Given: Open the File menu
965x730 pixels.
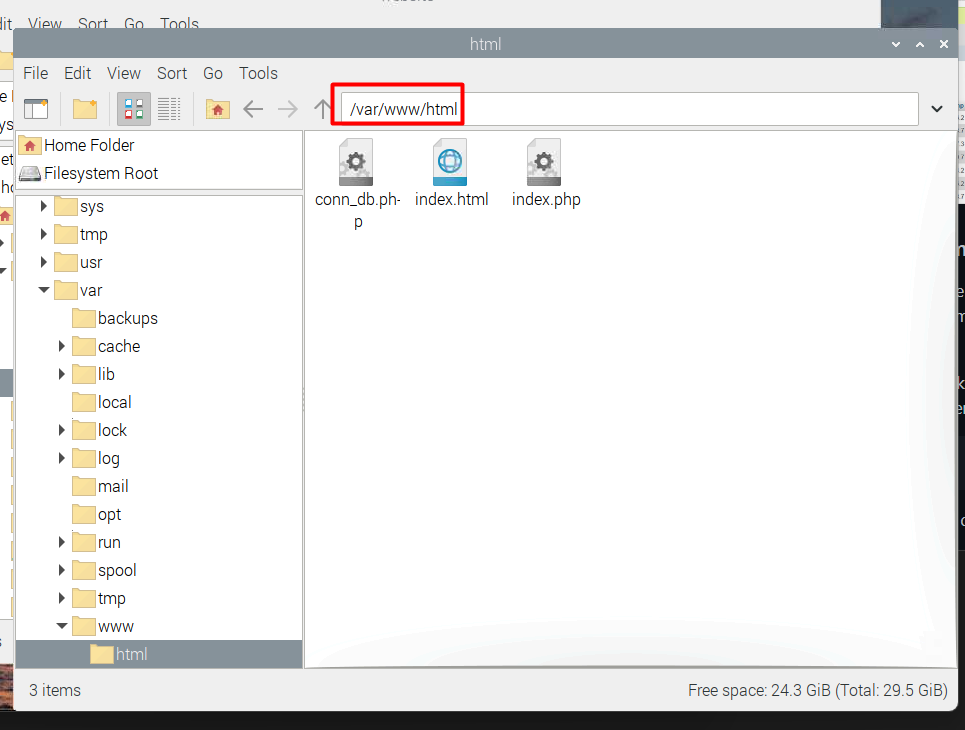Looking at the screenshot, I should click(36, 73).
